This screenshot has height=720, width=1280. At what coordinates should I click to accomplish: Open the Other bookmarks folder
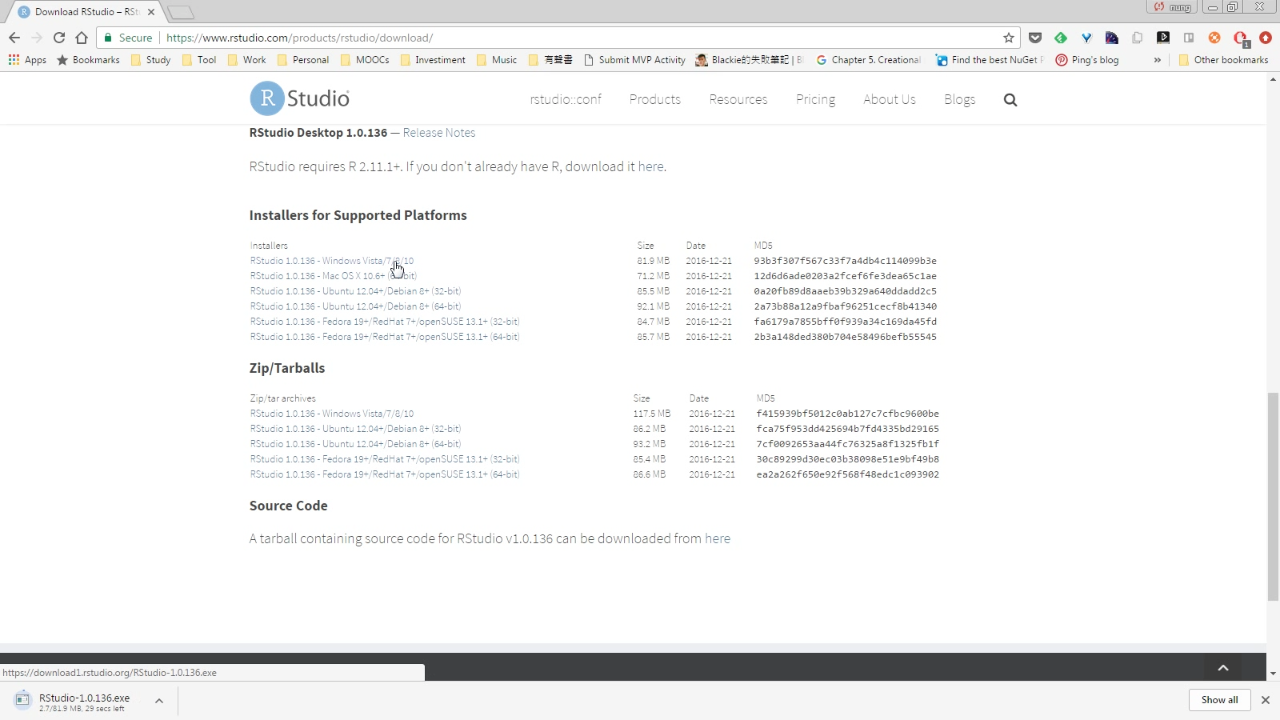tap(1223, 60)
